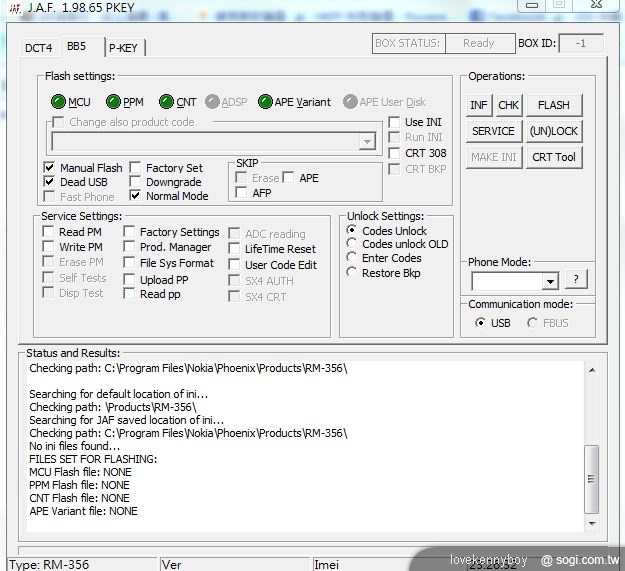
Task: Click the BOX STATUS Ready field
Action: coord(480,43)
